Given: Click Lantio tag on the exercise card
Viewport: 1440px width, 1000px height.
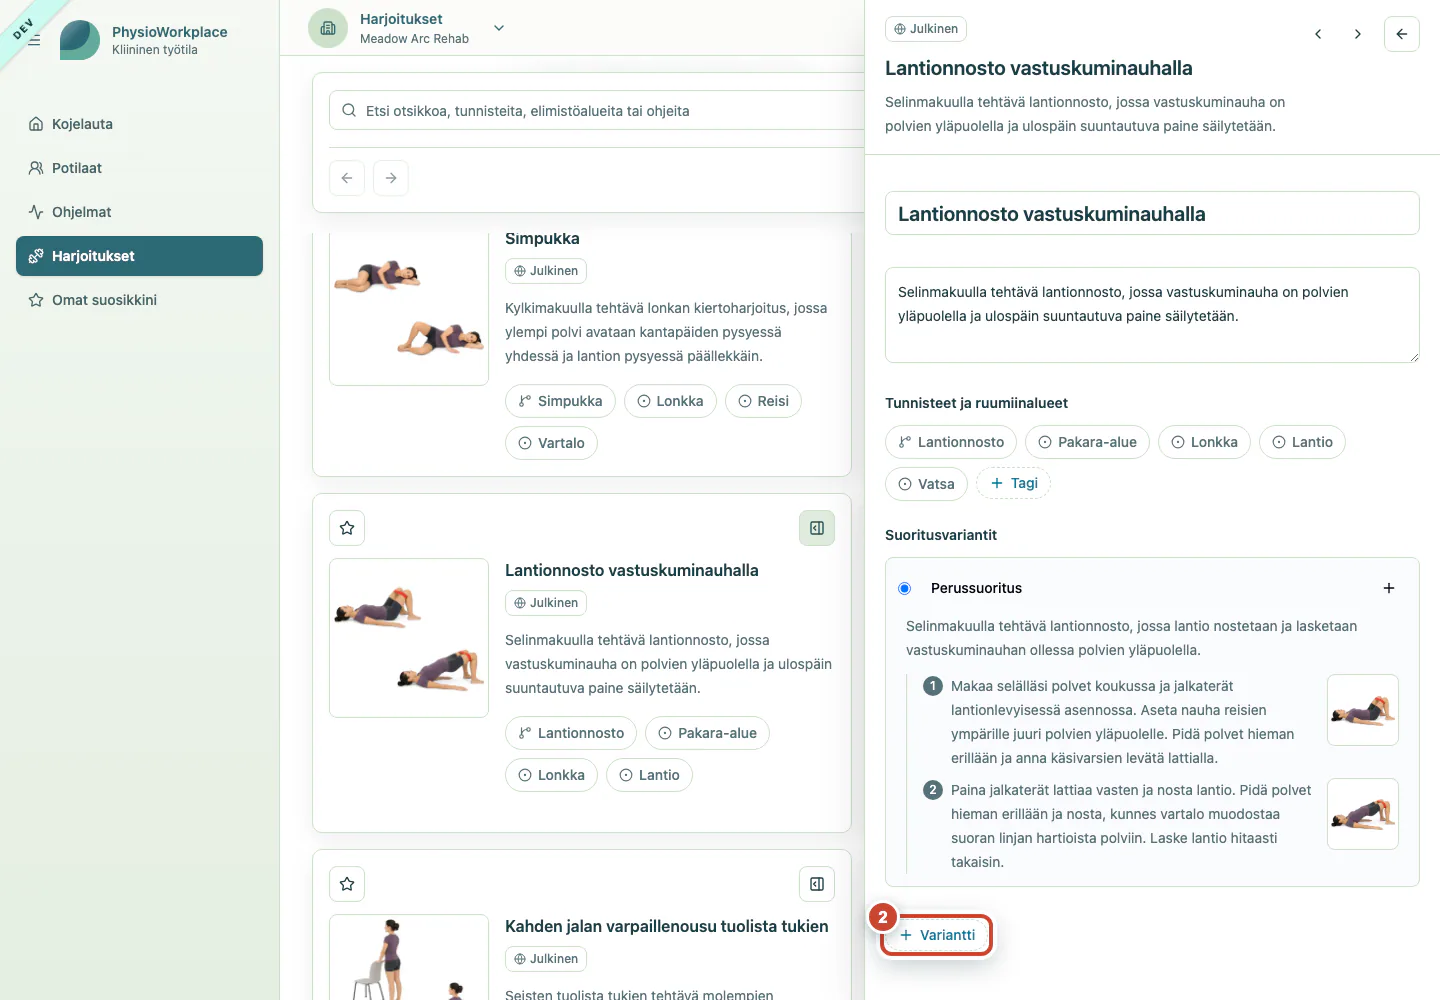Looking at the screenshot, I should 649,775.
